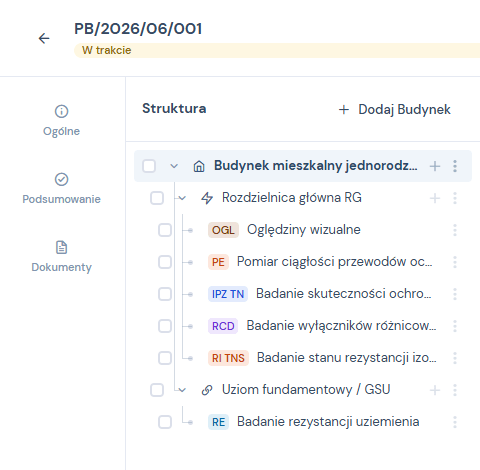Screen dimensions: 480x470
Task: Open the Ogólne info section
Action: point(61,121)
